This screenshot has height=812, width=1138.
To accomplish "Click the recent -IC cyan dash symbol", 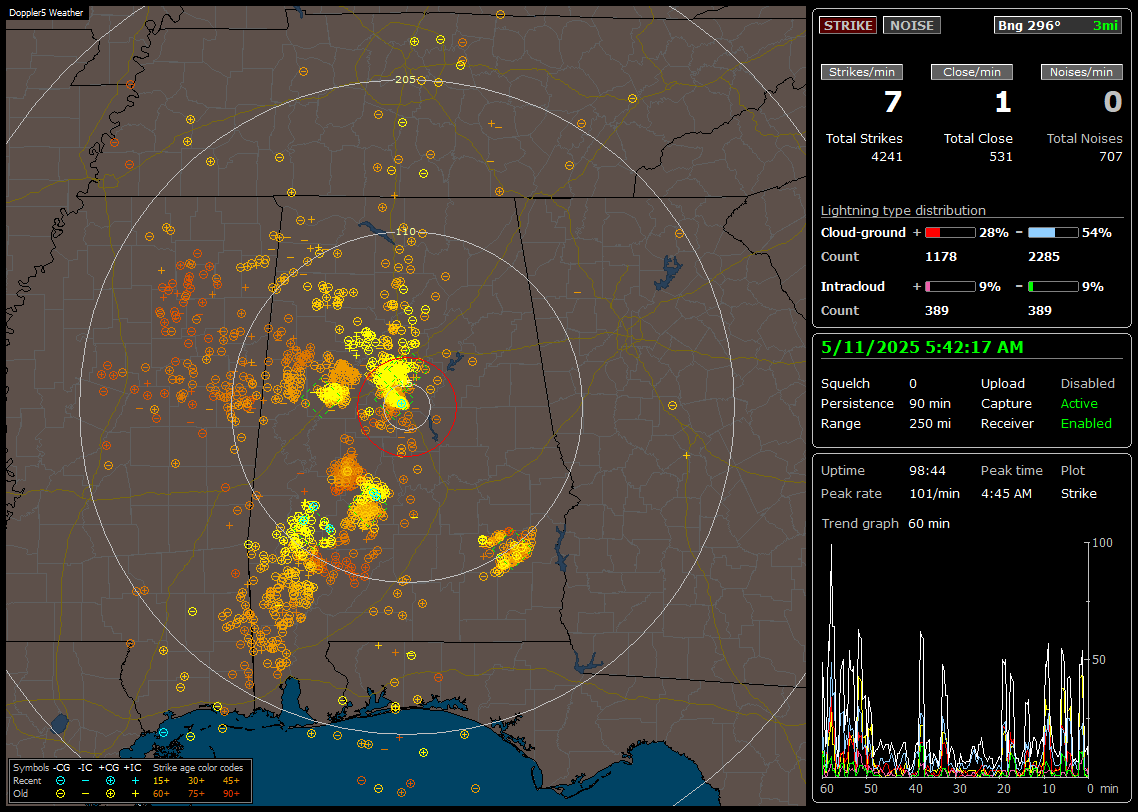I will tap(85, 781).
